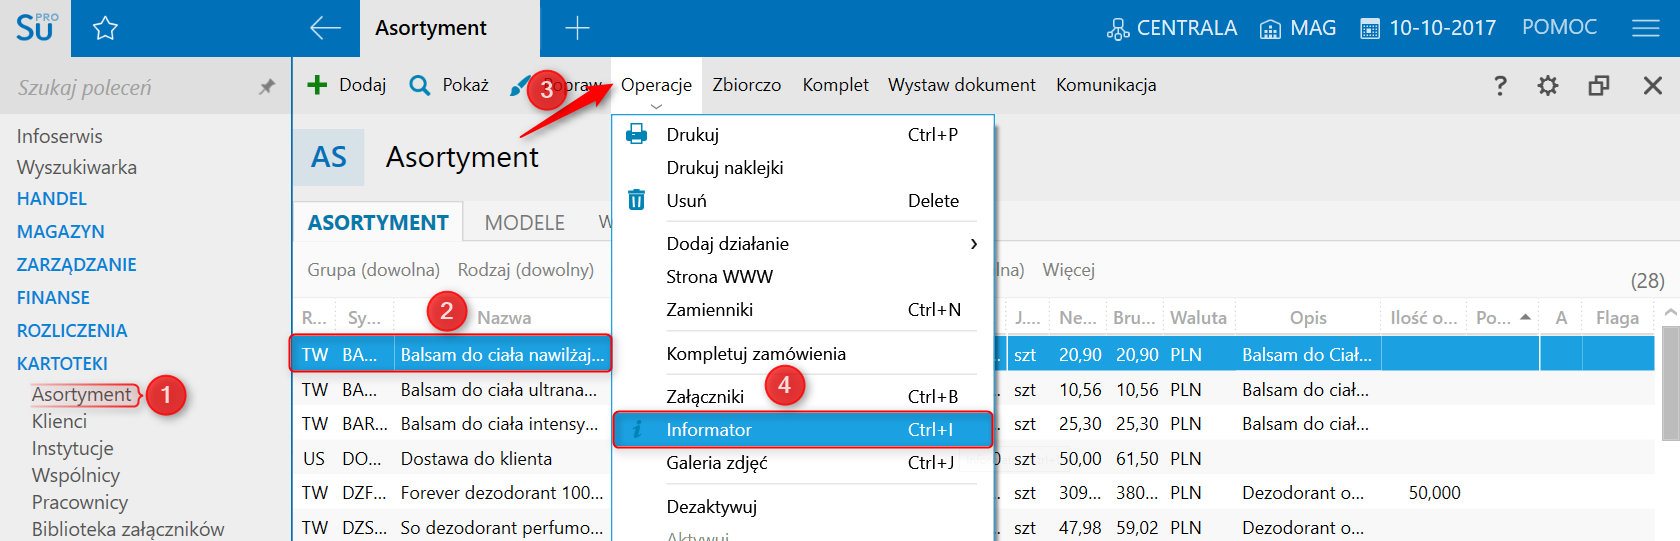Open settings with the gear icon

click(1548, 86)
